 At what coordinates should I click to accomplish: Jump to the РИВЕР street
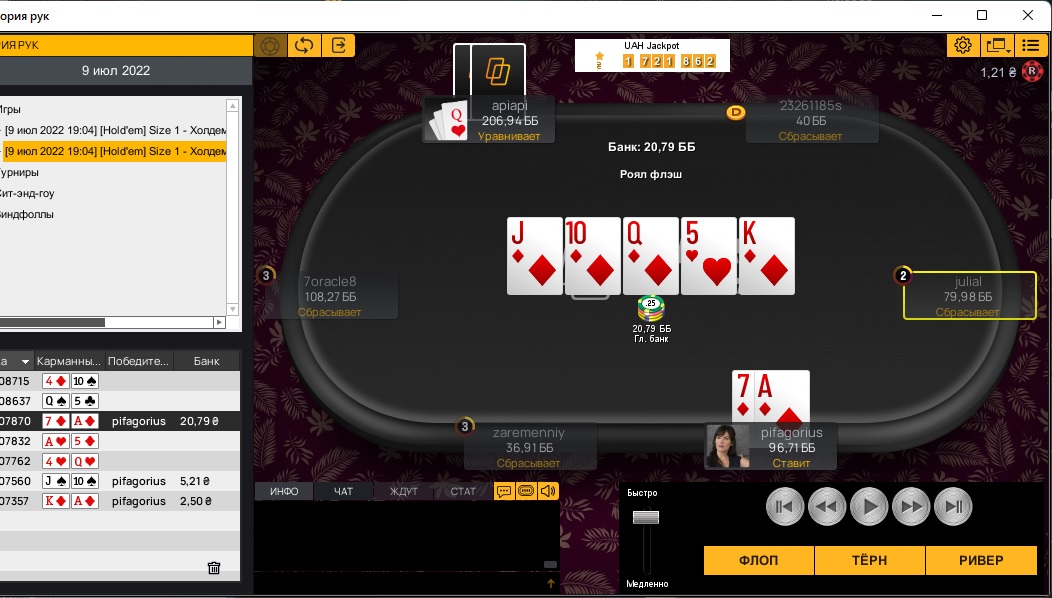[981, 560]
